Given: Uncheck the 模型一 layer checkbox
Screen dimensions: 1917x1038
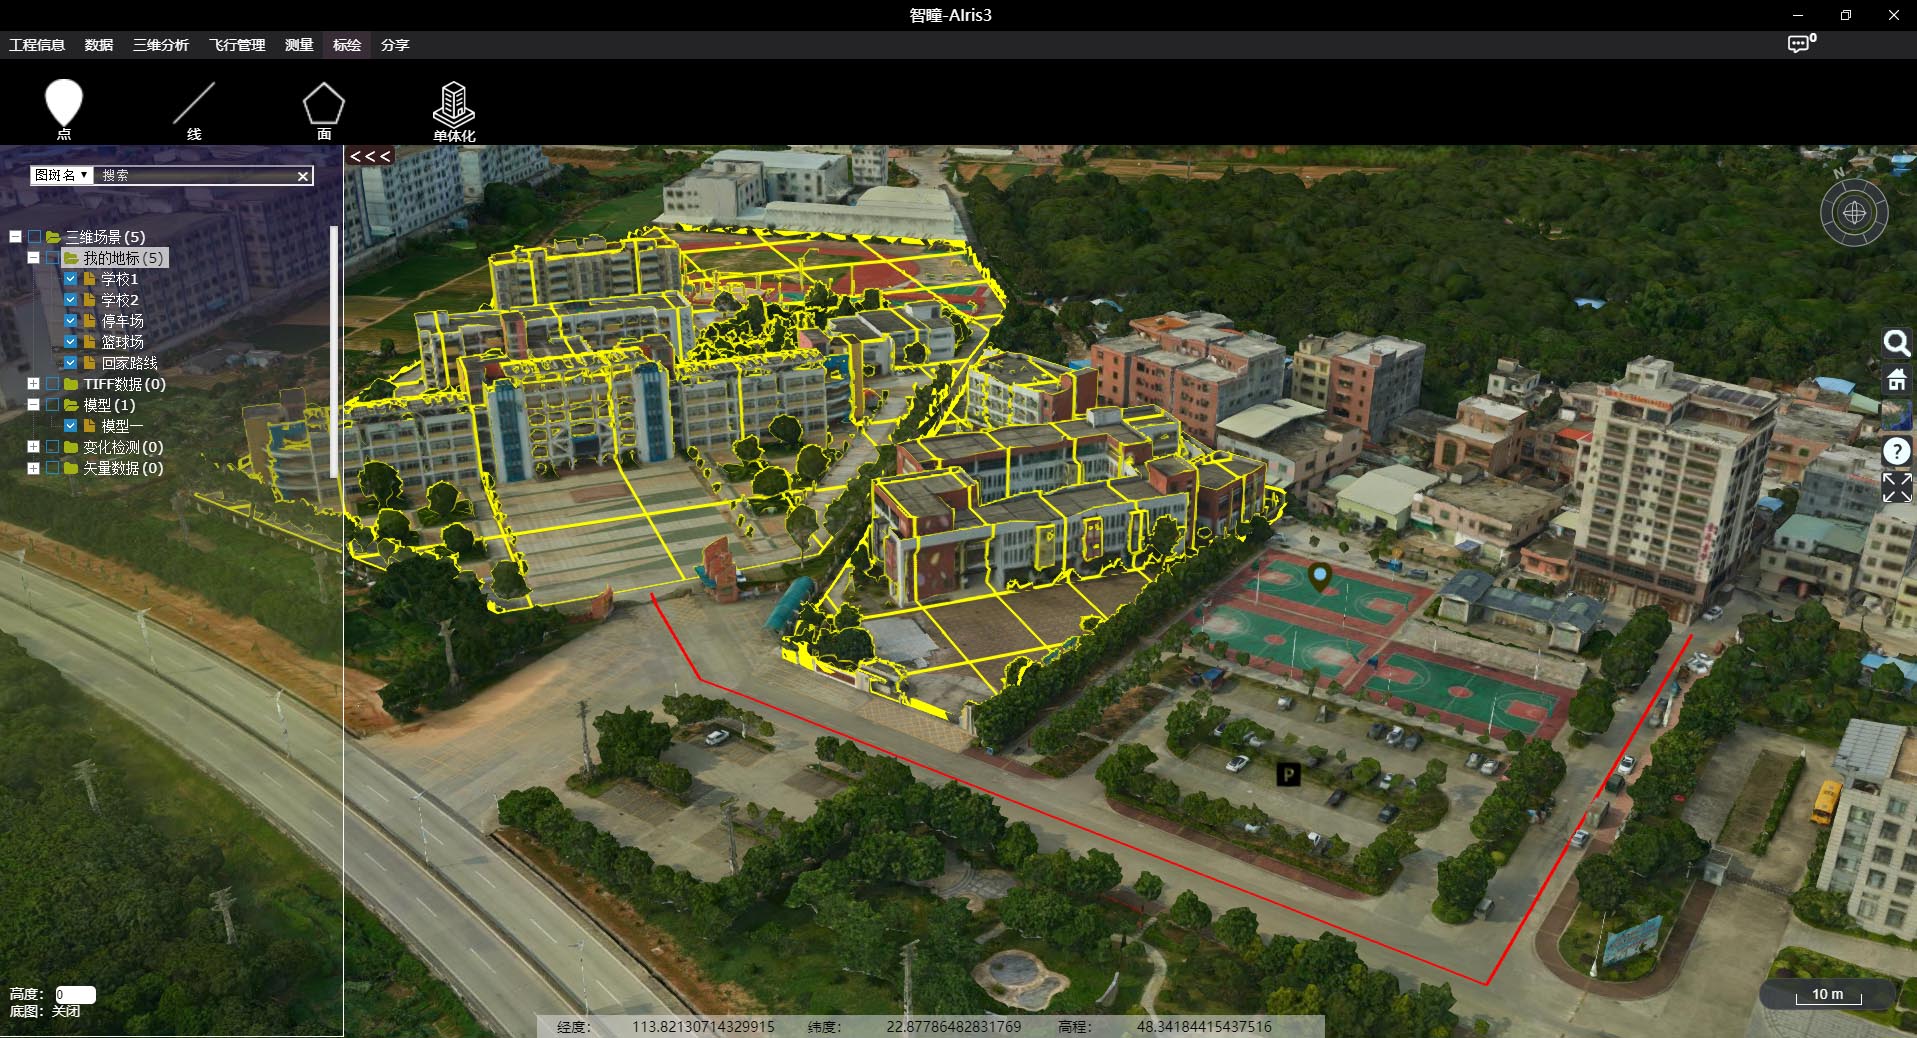Looking at the screenshot, I should [71, 426].
